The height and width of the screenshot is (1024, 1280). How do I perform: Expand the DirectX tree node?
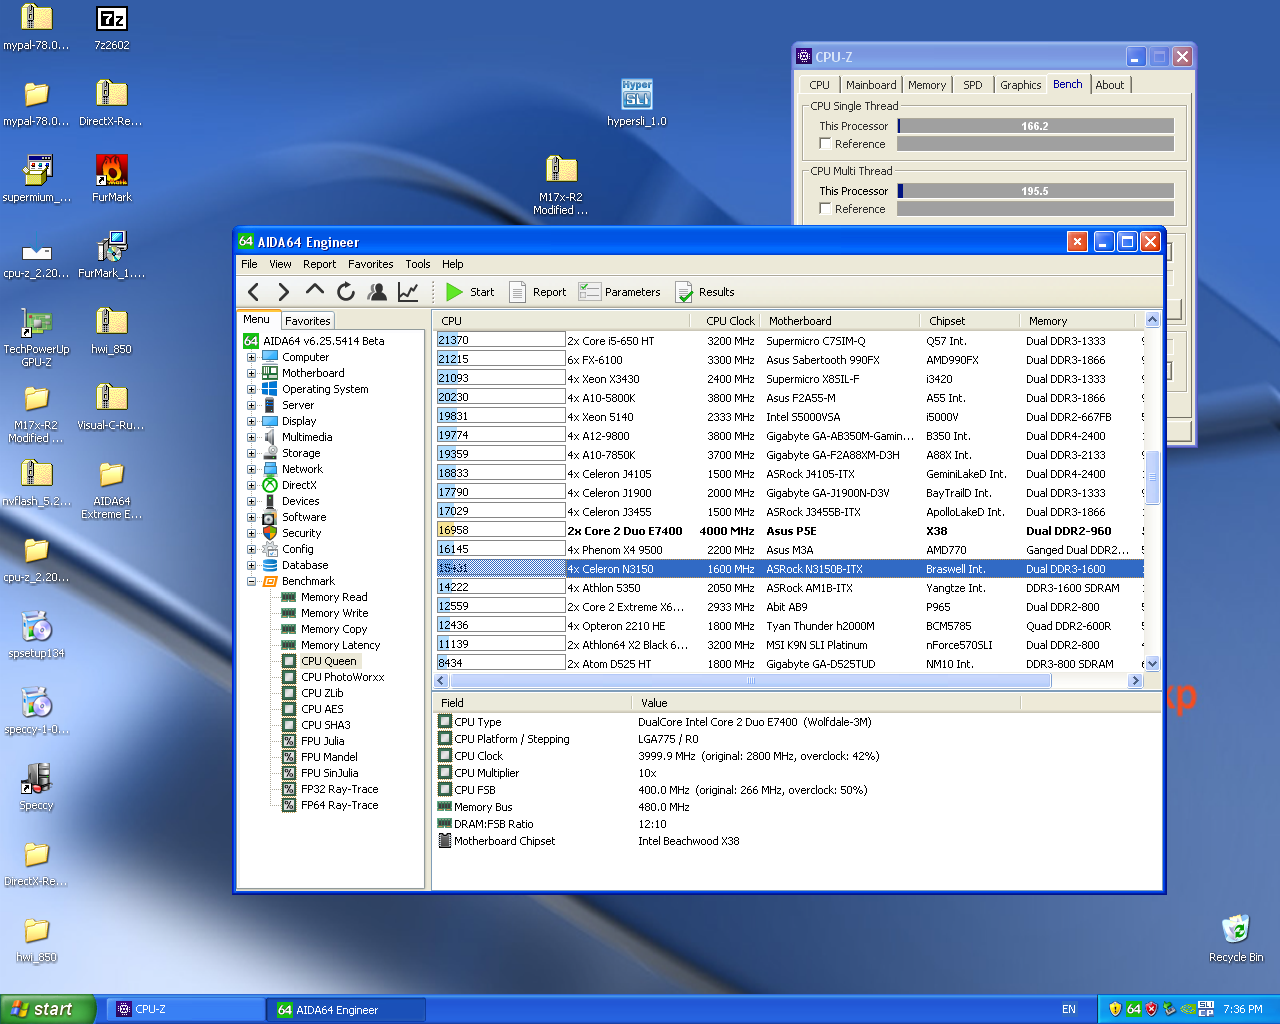(x=252, y=485)
